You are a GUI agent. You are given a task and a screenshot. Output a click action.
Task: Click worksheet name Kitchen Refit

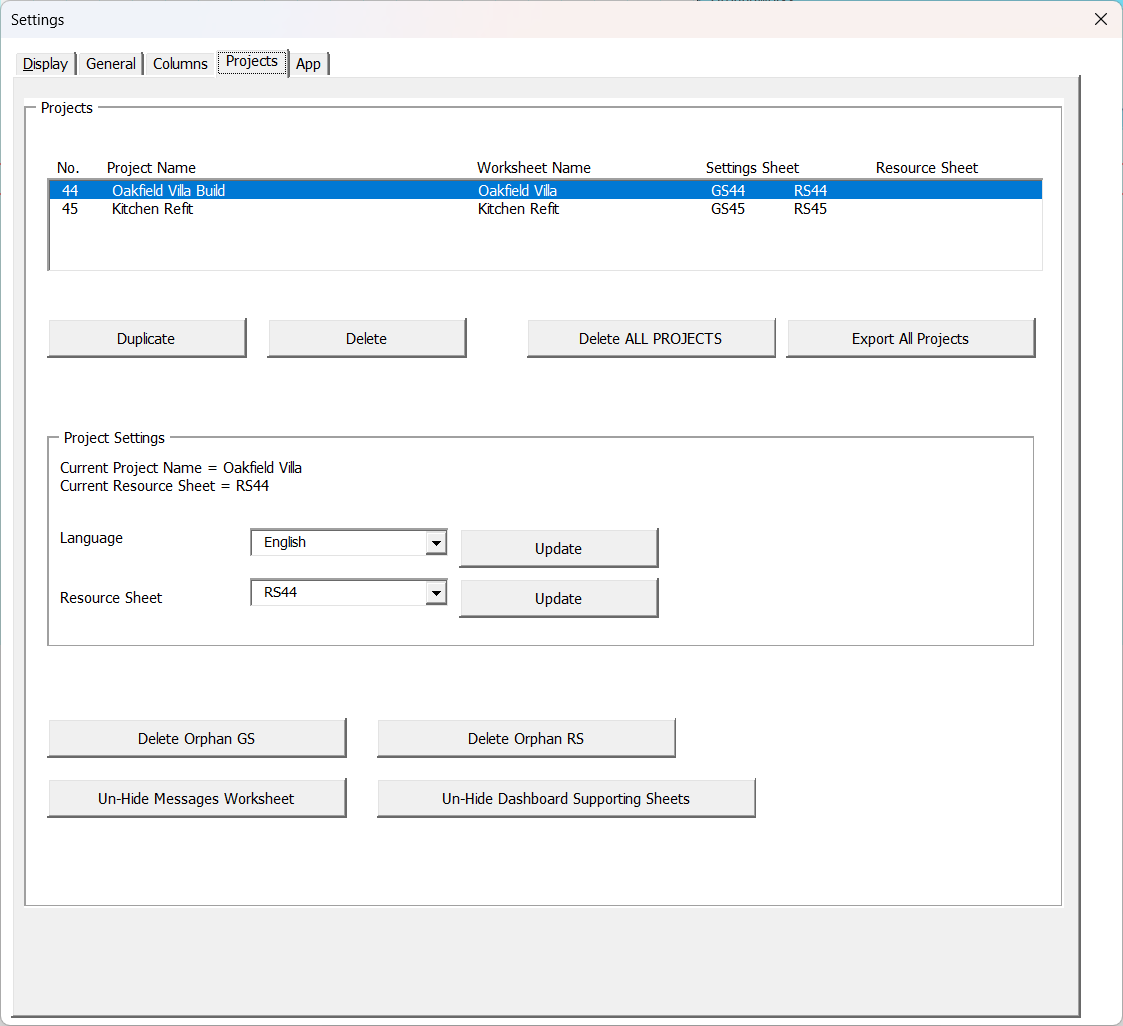point(519,209)
